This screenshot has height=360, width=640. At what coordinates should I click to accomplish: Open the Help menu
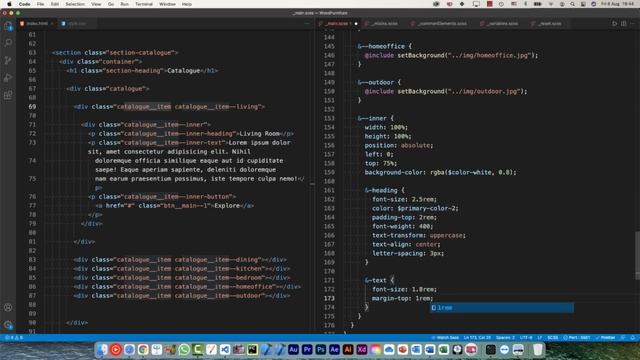point(187,4)
